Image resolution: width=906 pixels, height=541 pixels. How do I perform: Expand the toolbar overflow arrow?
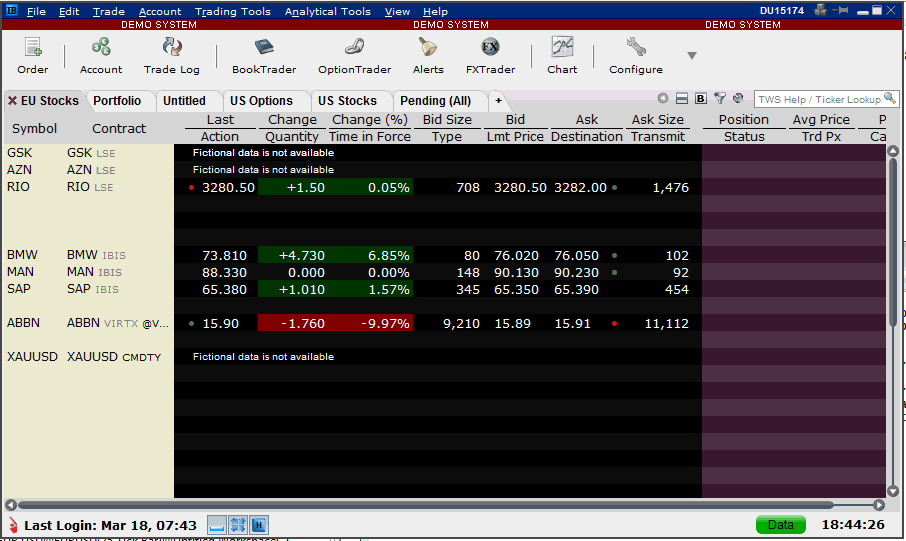tap(692, 55)
